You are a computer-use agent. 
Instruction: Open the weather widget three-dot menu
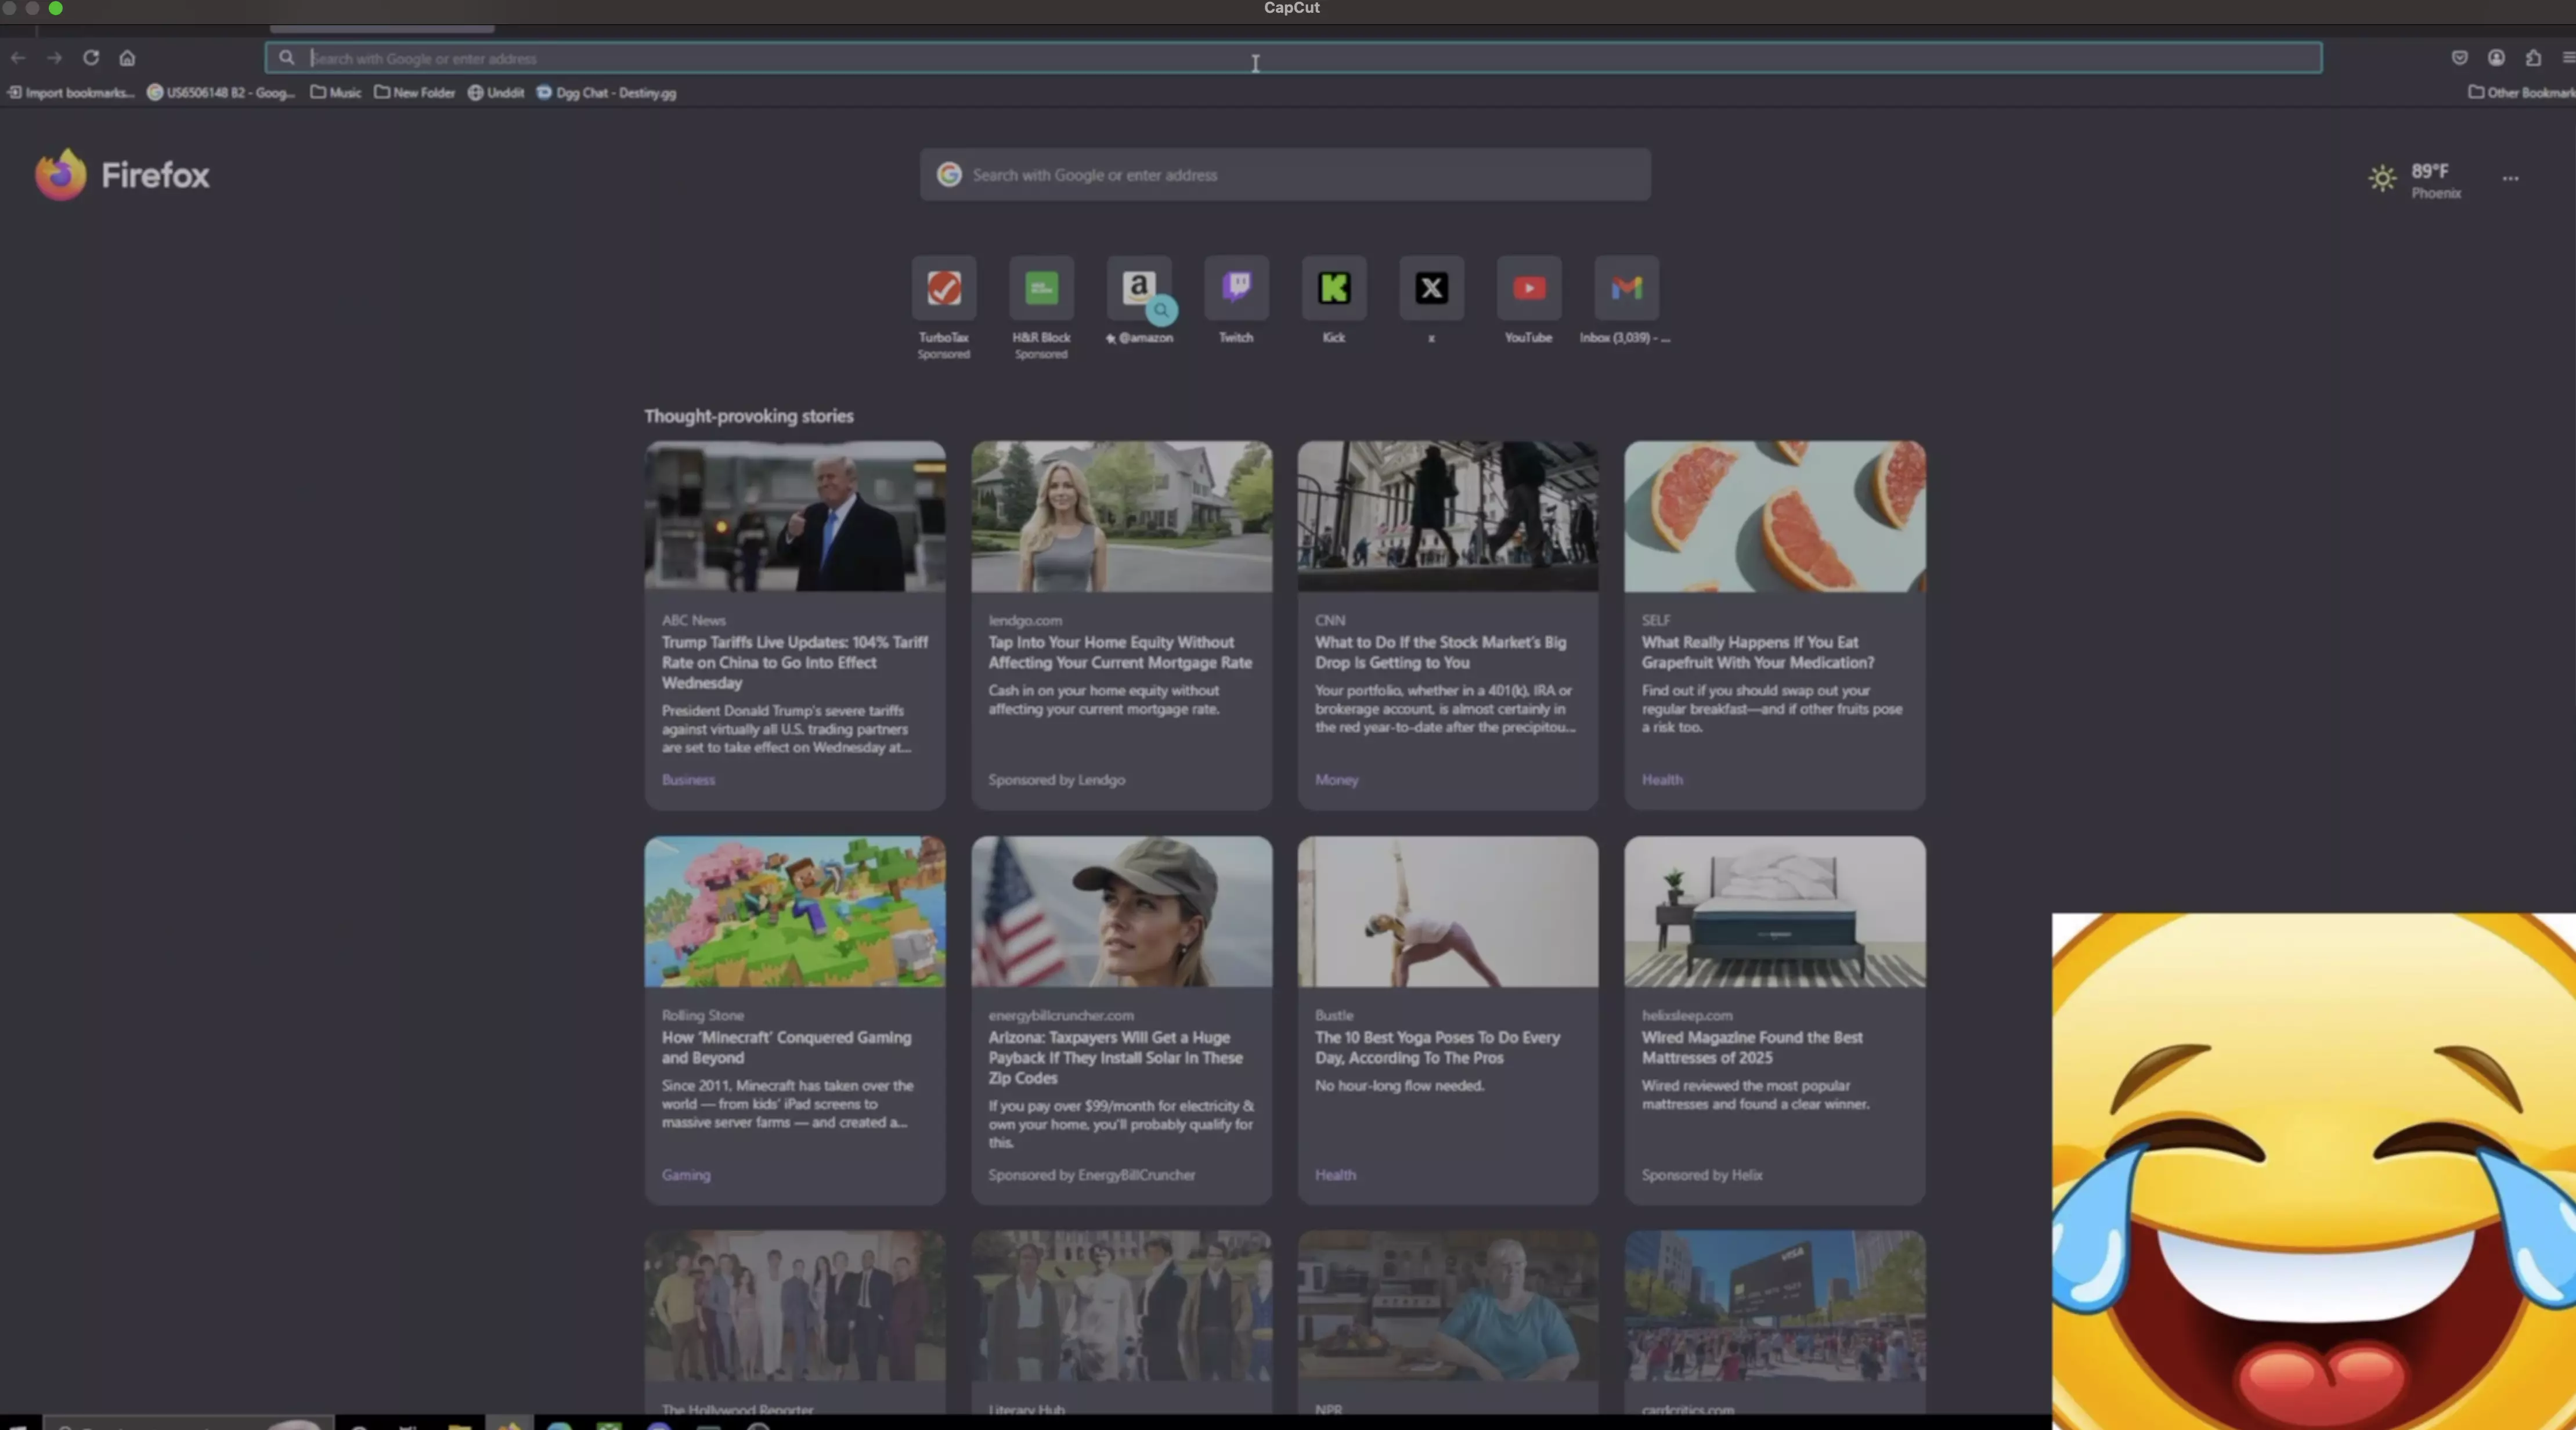coord(2511,179)
